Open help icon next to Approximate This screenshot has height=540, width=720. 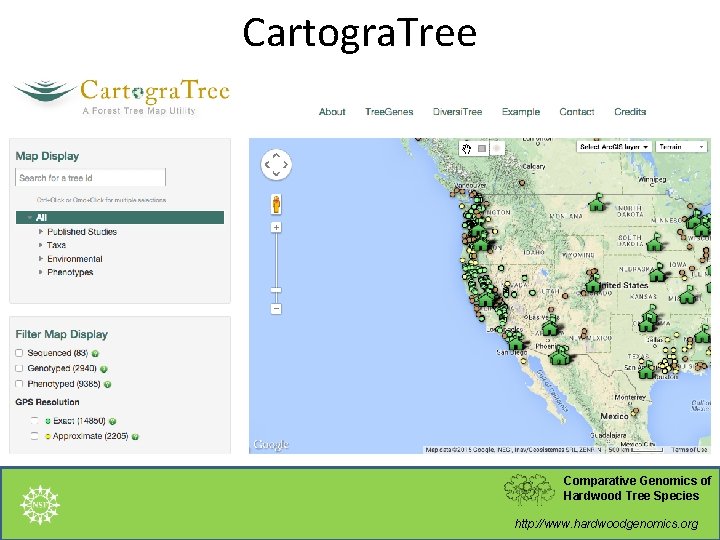click(x=135, y=437)
